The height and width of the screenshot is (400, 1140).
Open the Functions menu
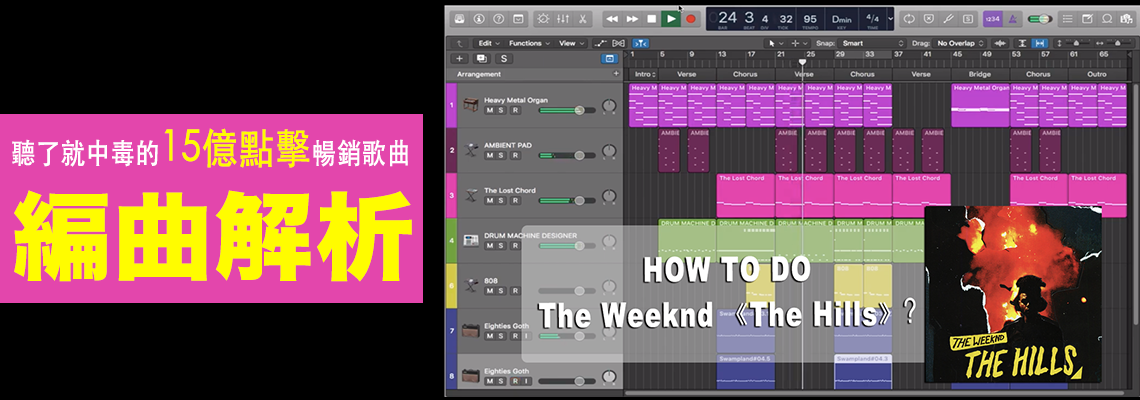click(x=529, y=44)
